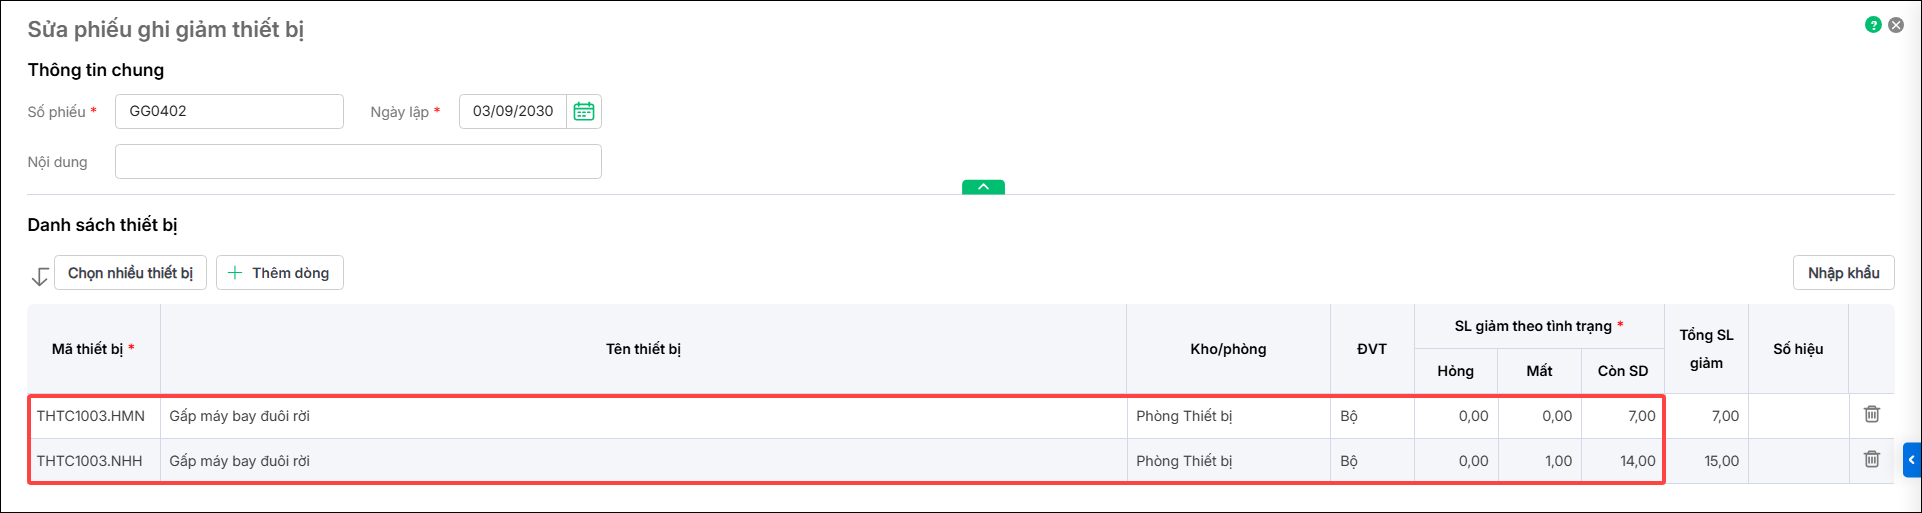The height and width of the screenshot is (513, 1922).
Task: Edit the Số phiếu field GG0402
Action: click(x=229, y=111)
